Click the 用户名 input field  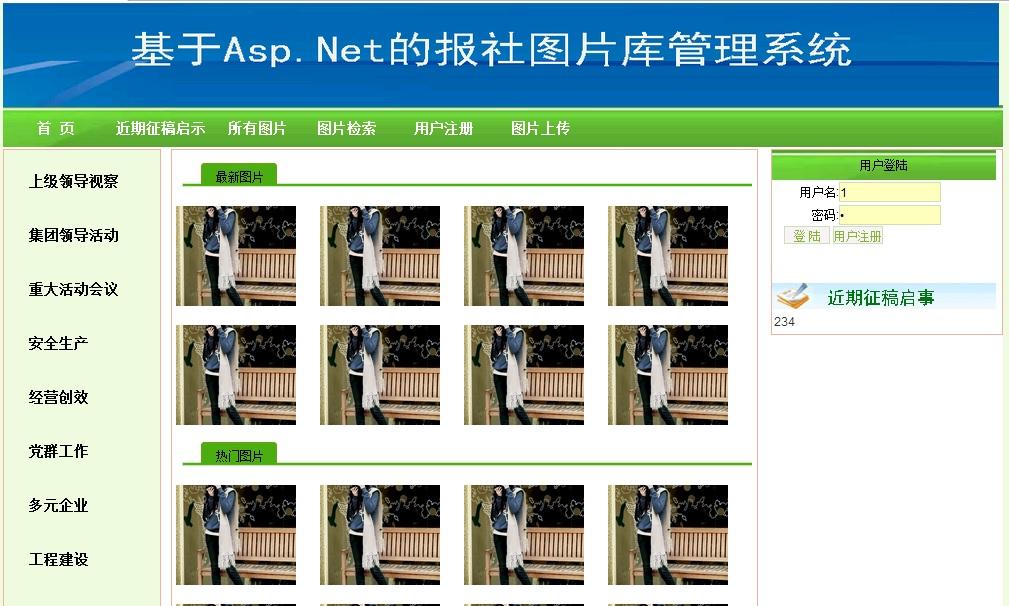pos(890,192)
